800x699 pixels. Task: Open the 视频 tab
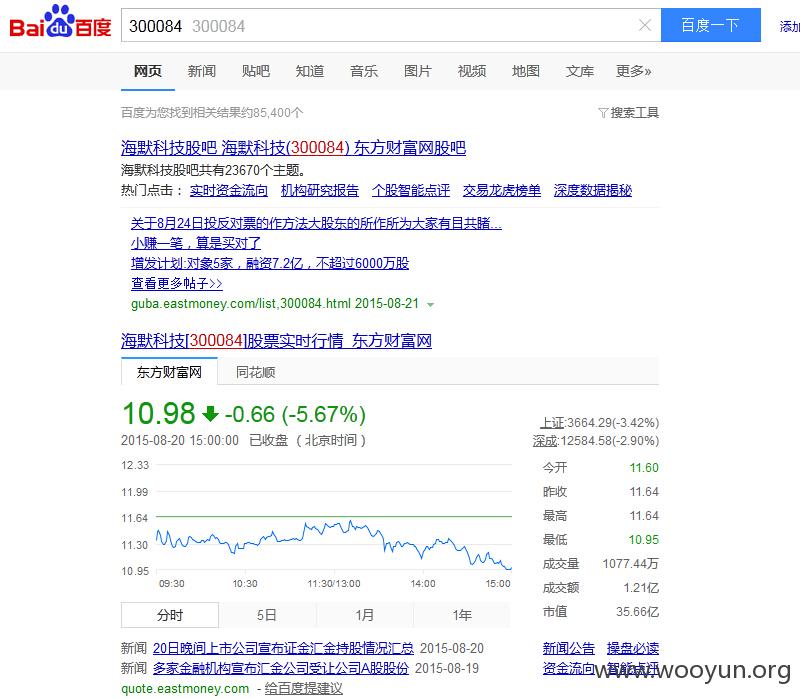coord(472,71)
